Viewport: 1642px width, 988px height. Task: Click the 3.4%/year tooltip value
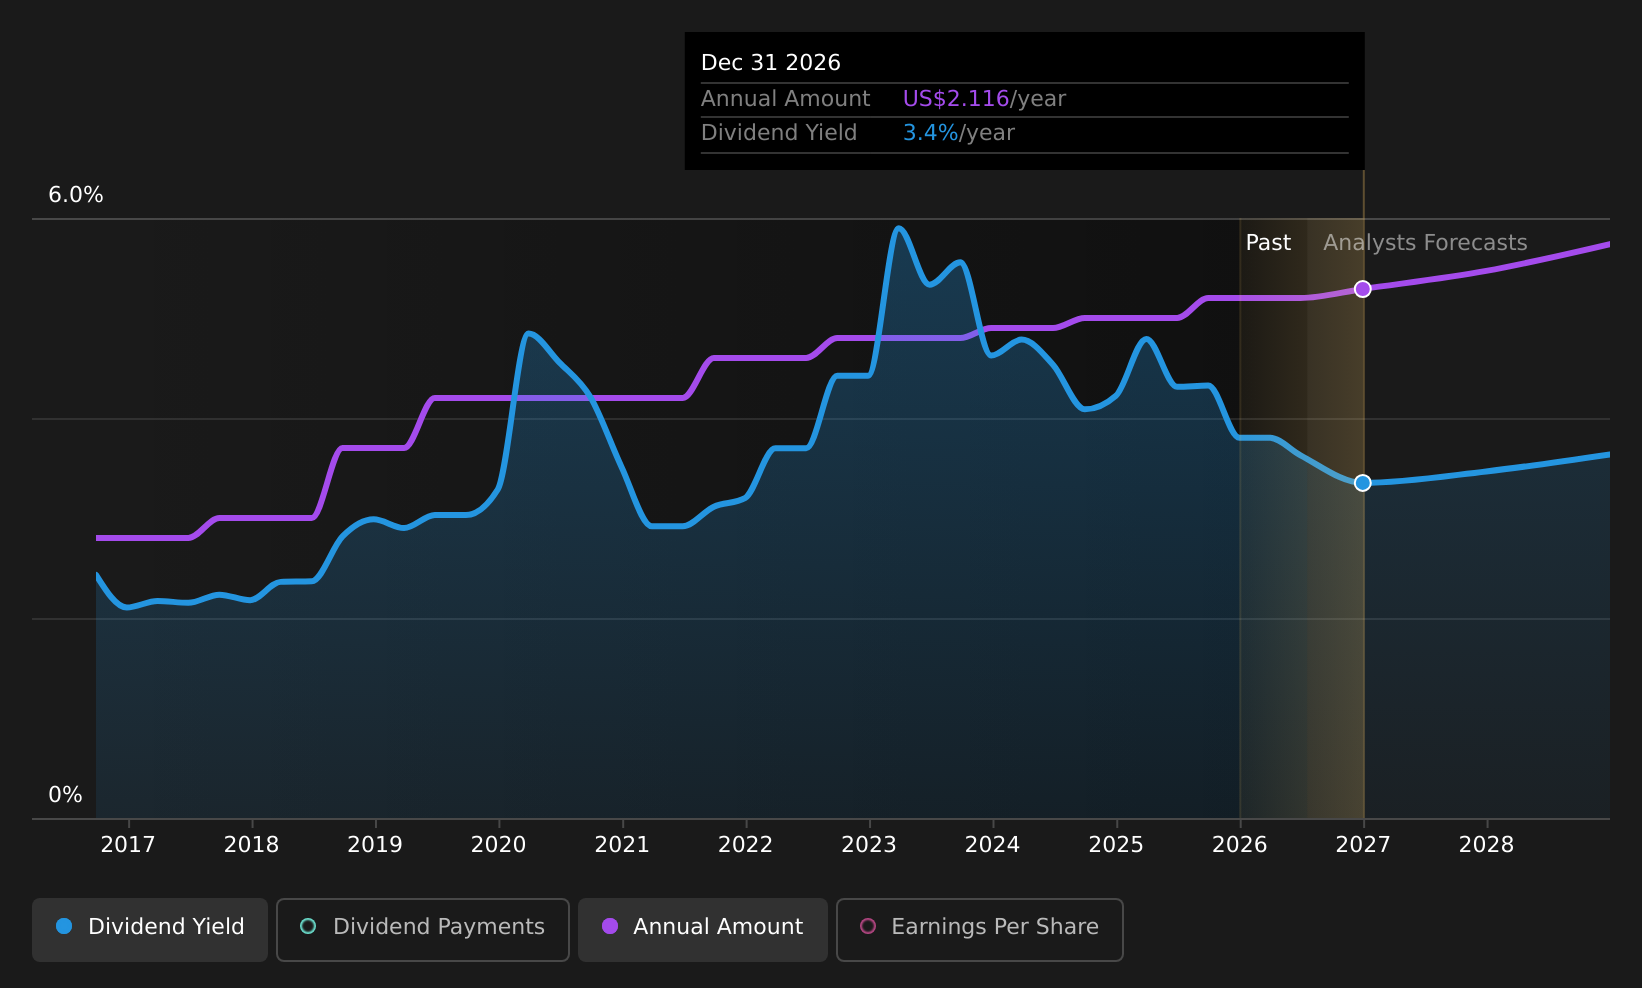coord(958,133)
